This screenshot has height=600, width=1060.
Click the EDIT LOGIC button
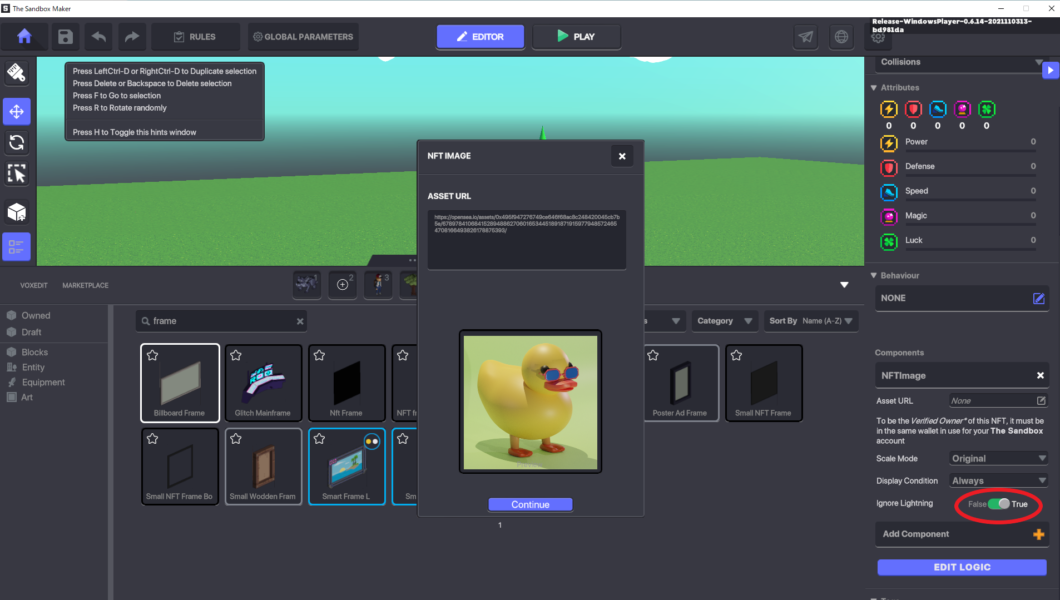[x=962, y=568]
